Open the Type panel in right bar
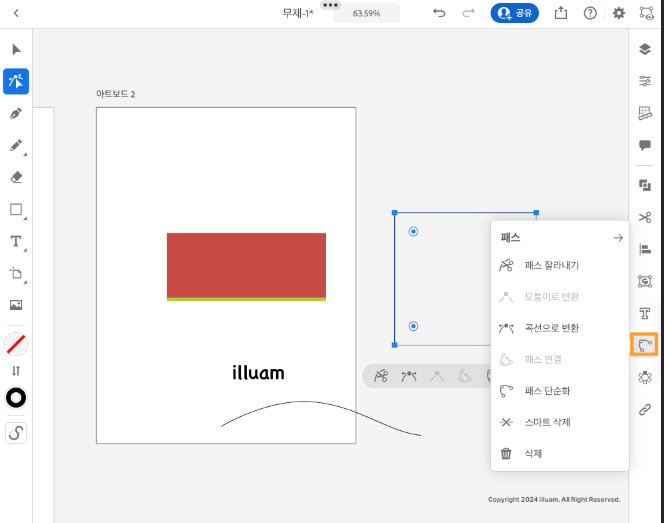 tap(645, 313)
